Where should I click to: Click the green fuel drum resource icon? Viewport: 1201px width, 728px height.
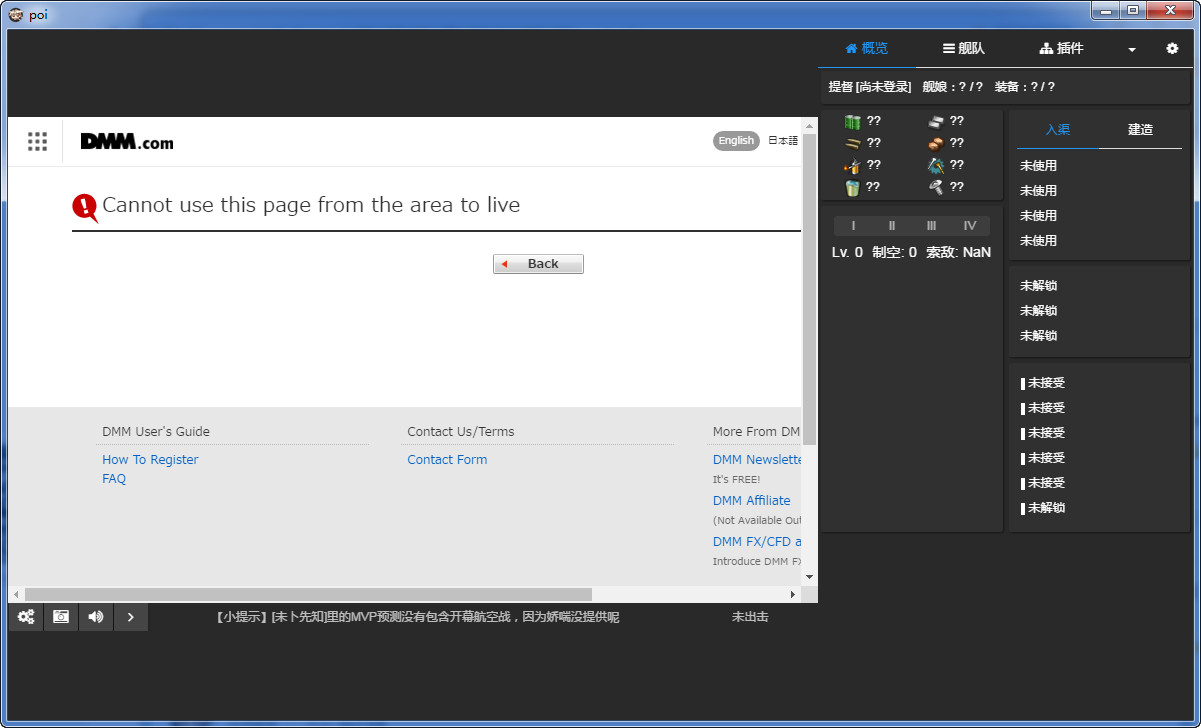(852, 122)
